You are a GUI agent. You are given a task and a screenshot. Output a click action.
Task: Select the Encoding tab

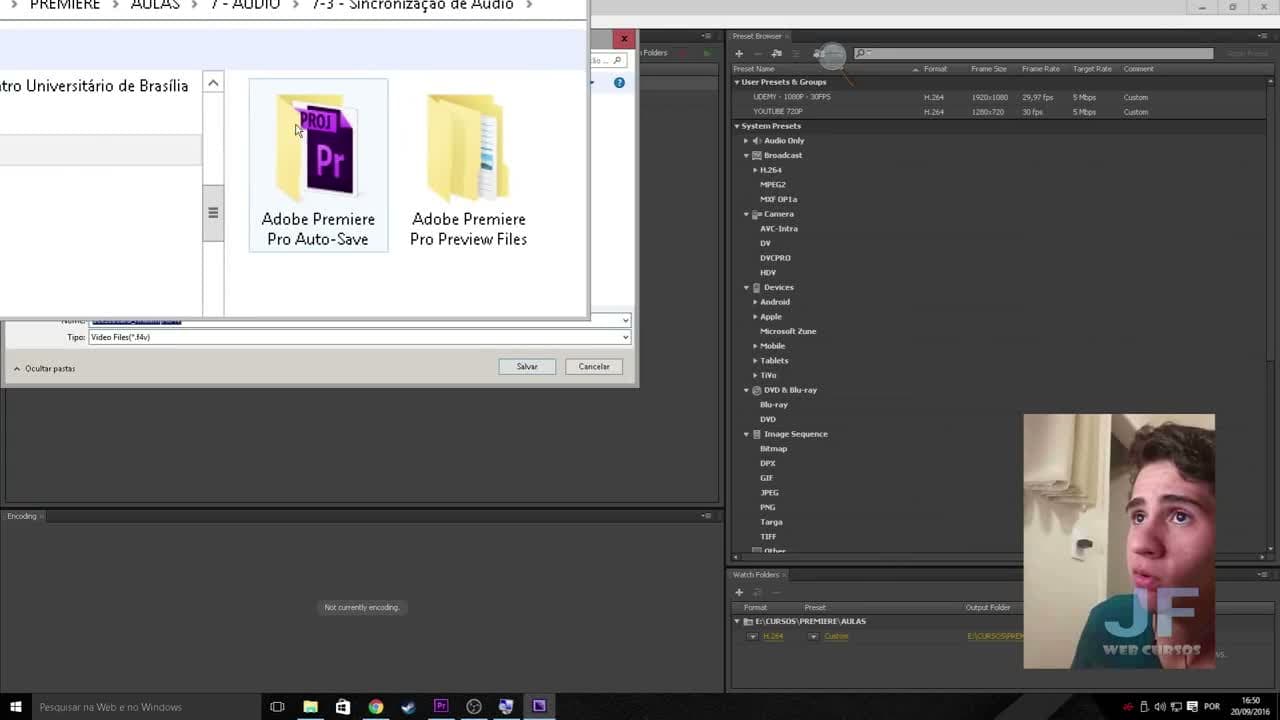[x=22, y=516]
